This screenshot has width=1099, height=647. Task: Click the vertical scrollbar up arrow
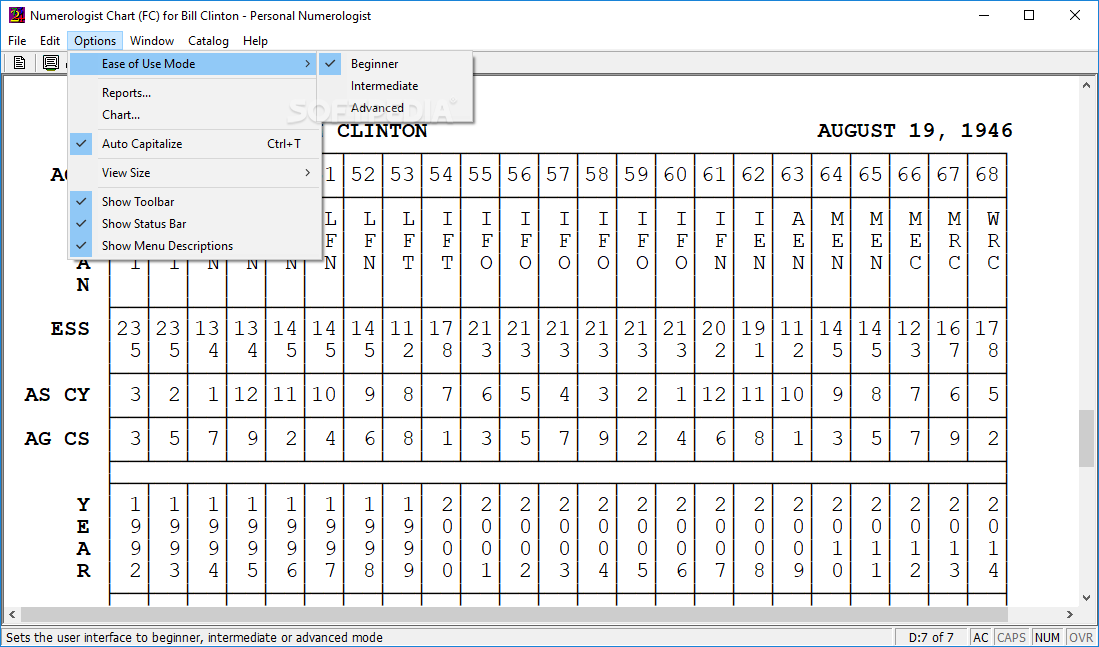pyautogui.click(x=1086, y=84)
